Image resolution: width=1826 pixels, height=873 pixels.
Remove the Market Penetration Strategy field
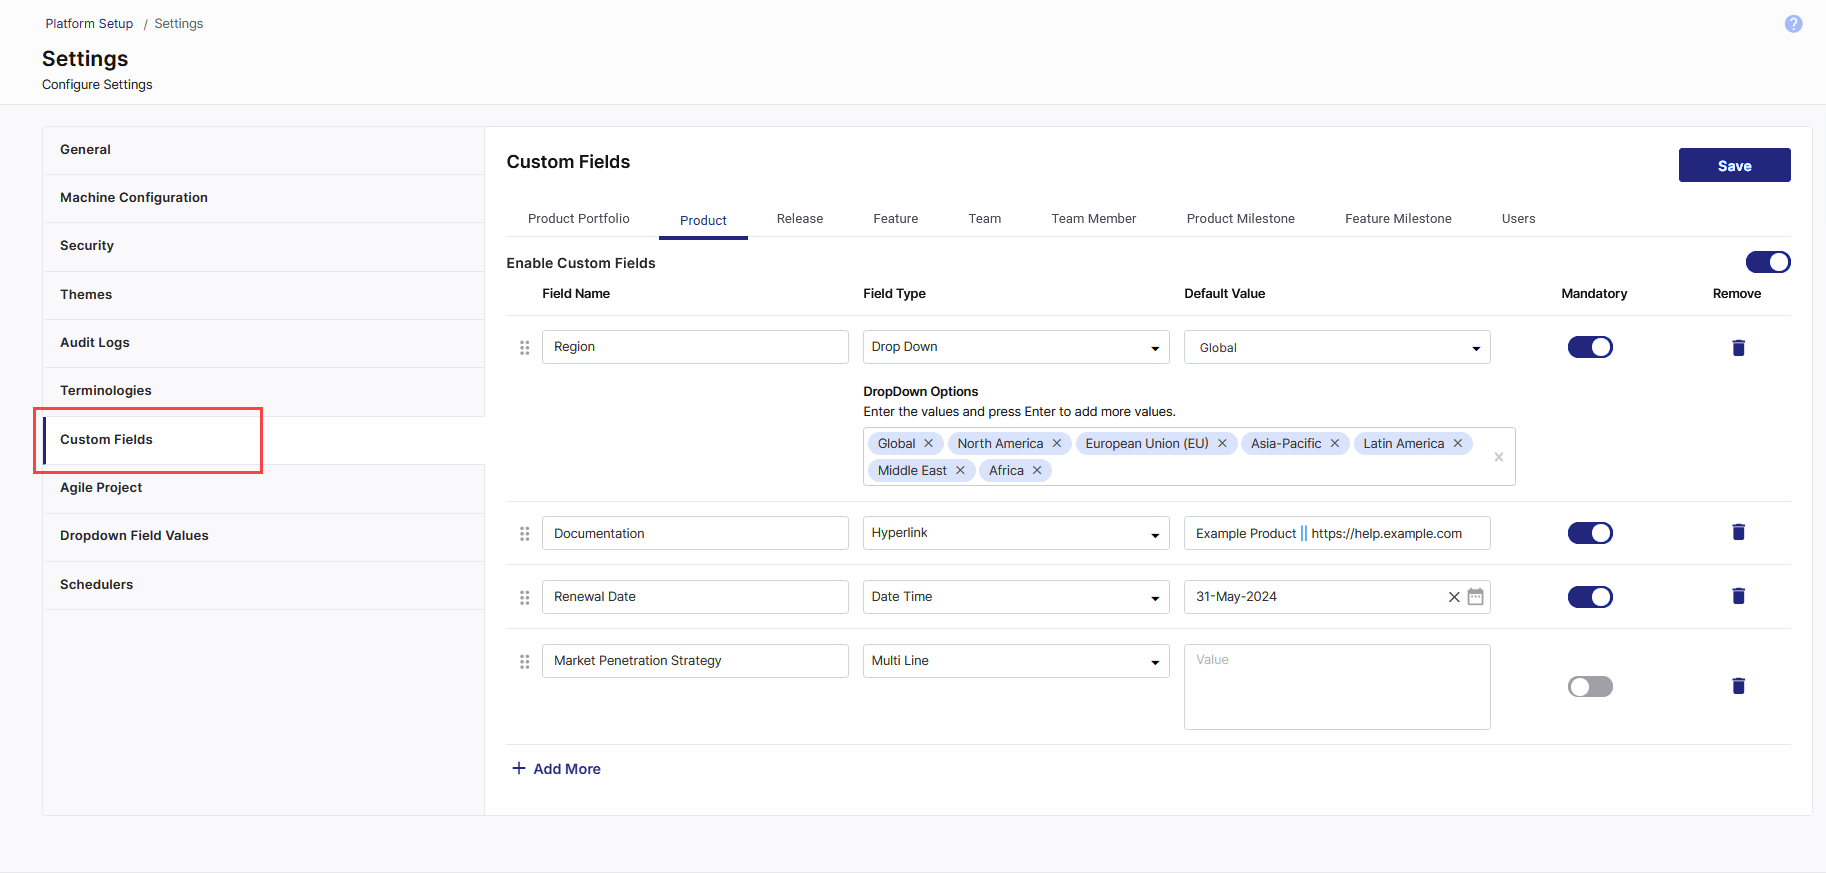click(x=1738, y=686)
